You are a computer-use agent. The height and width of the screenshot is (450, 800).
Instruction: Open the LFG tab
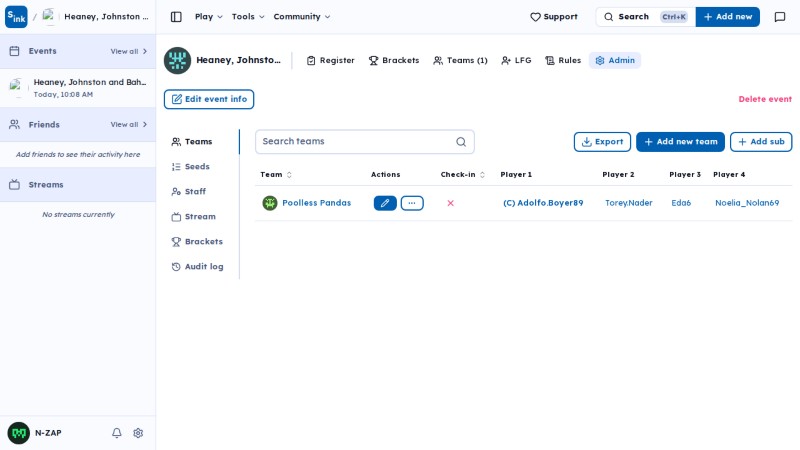point(516,61)
